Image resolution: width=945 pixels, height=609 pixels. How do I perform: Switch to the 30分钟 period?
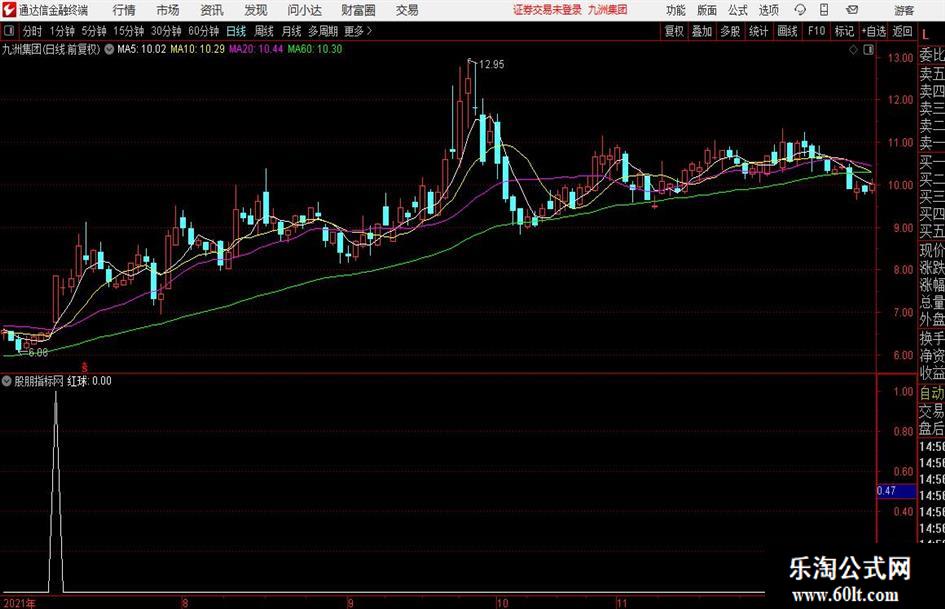click(166, 31)
